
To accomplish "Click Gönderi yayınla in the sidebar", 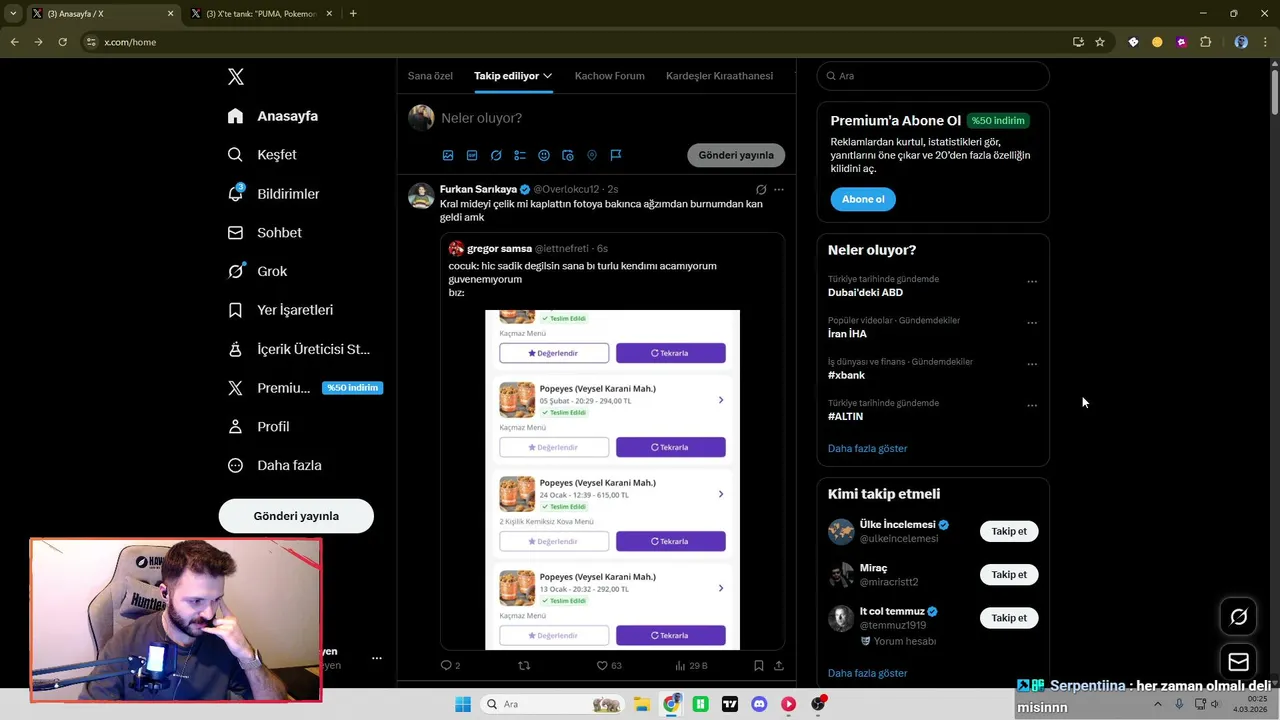I will coord(296,516).
